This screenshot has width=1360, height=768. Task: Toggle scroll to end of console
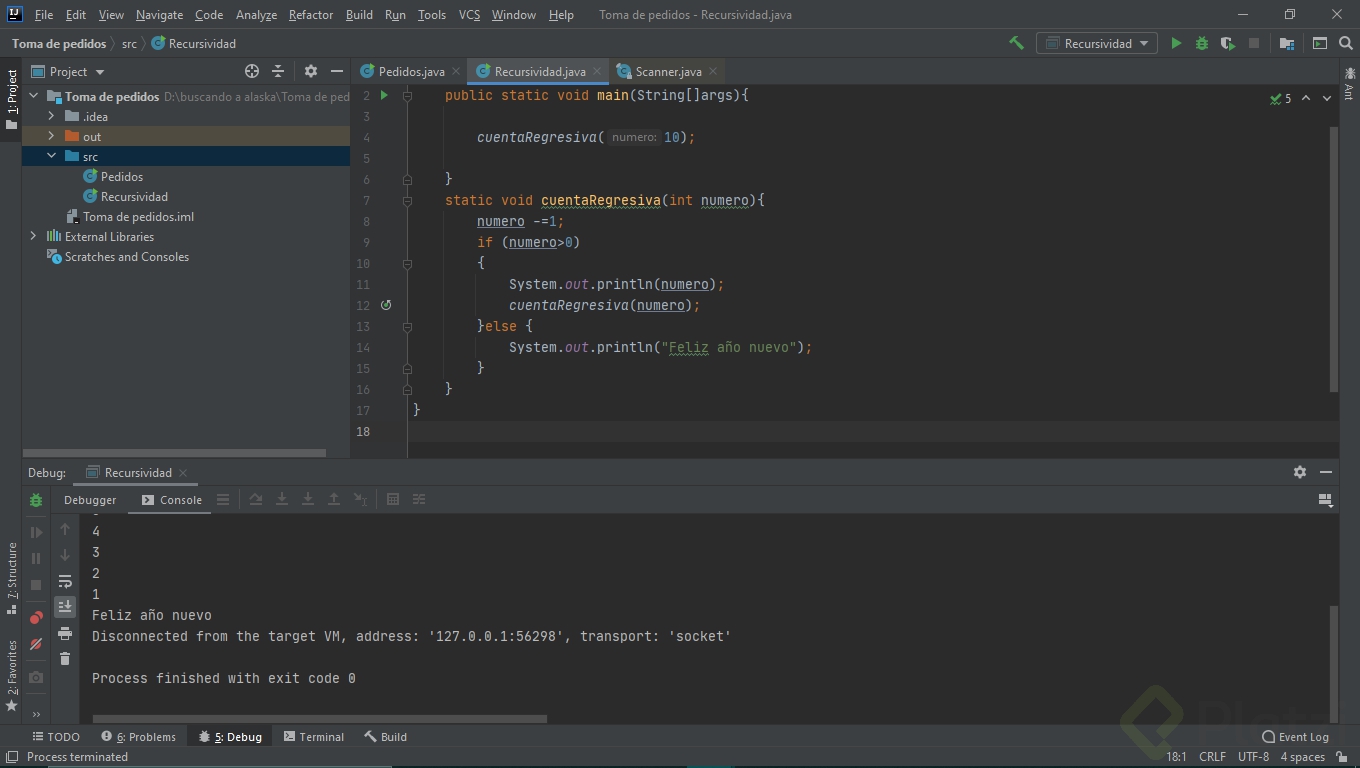(x=65, y=607)
